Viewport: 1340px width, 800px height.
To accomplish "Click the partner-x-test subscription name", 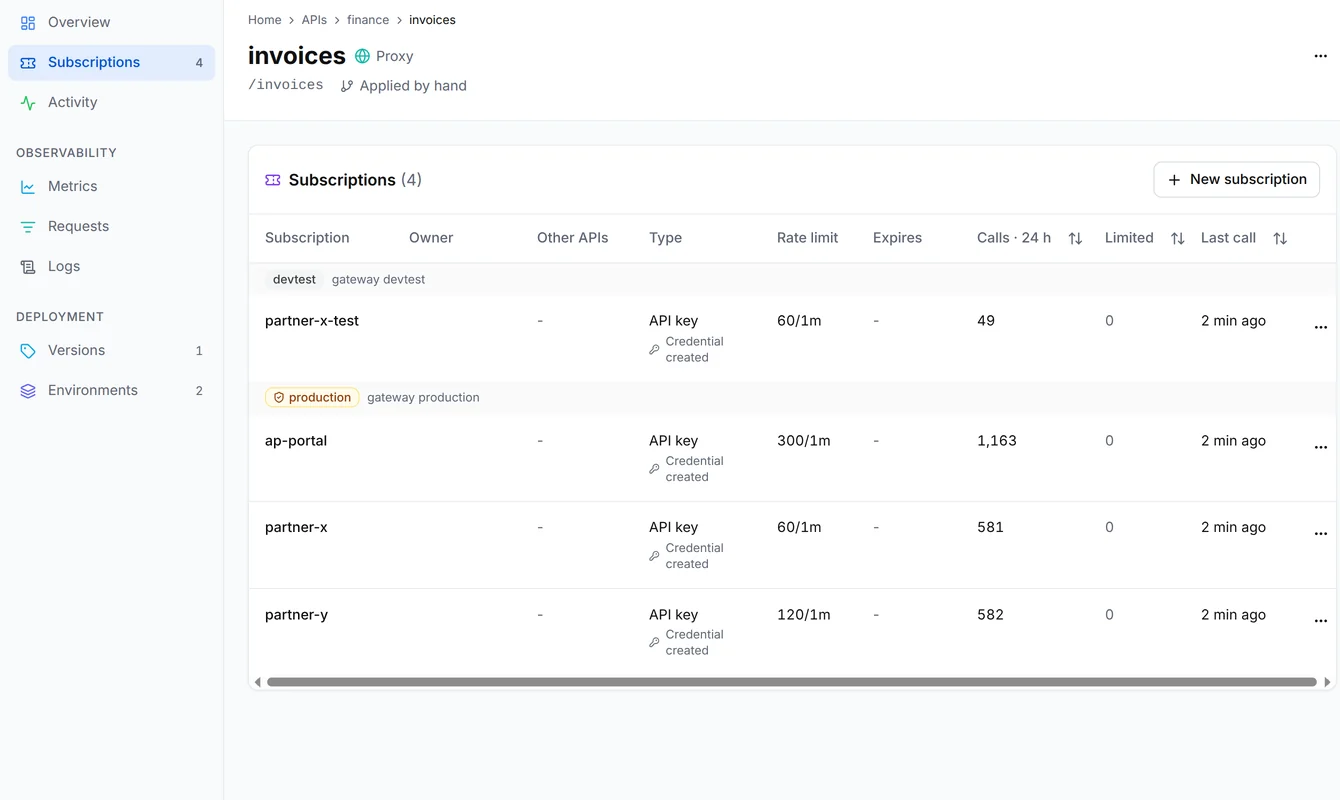I will tap(312, 321).
